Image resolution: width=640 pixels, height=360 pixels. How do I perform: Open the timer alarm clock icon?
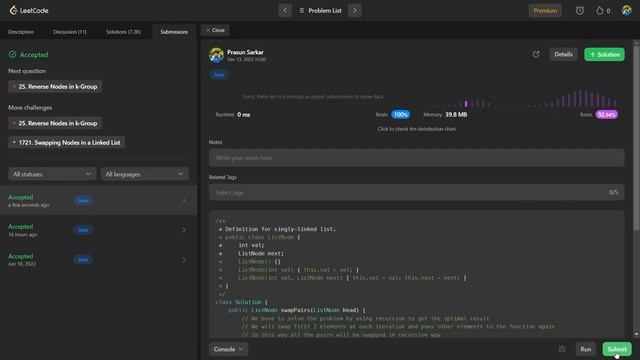pyautogui.click(x=580, y=11)
